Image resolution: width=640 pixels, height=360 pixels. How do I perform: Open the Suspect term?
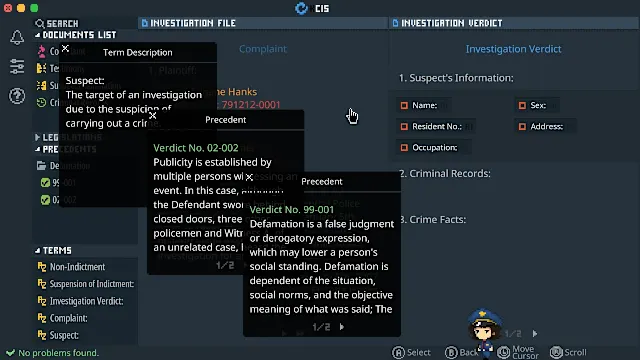(x=58, y=335)
